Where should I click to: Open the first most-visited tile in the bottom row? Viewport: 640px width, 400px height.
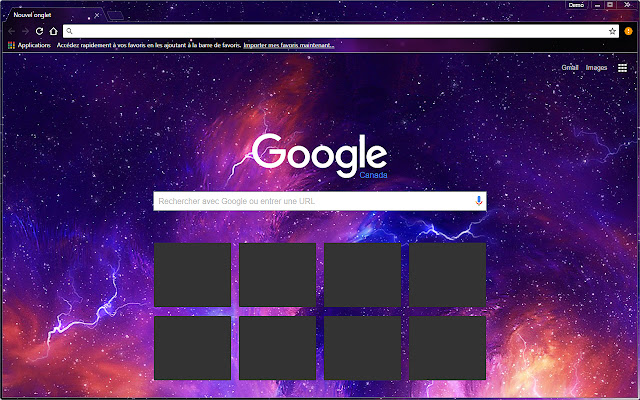[x=193, y=348]
